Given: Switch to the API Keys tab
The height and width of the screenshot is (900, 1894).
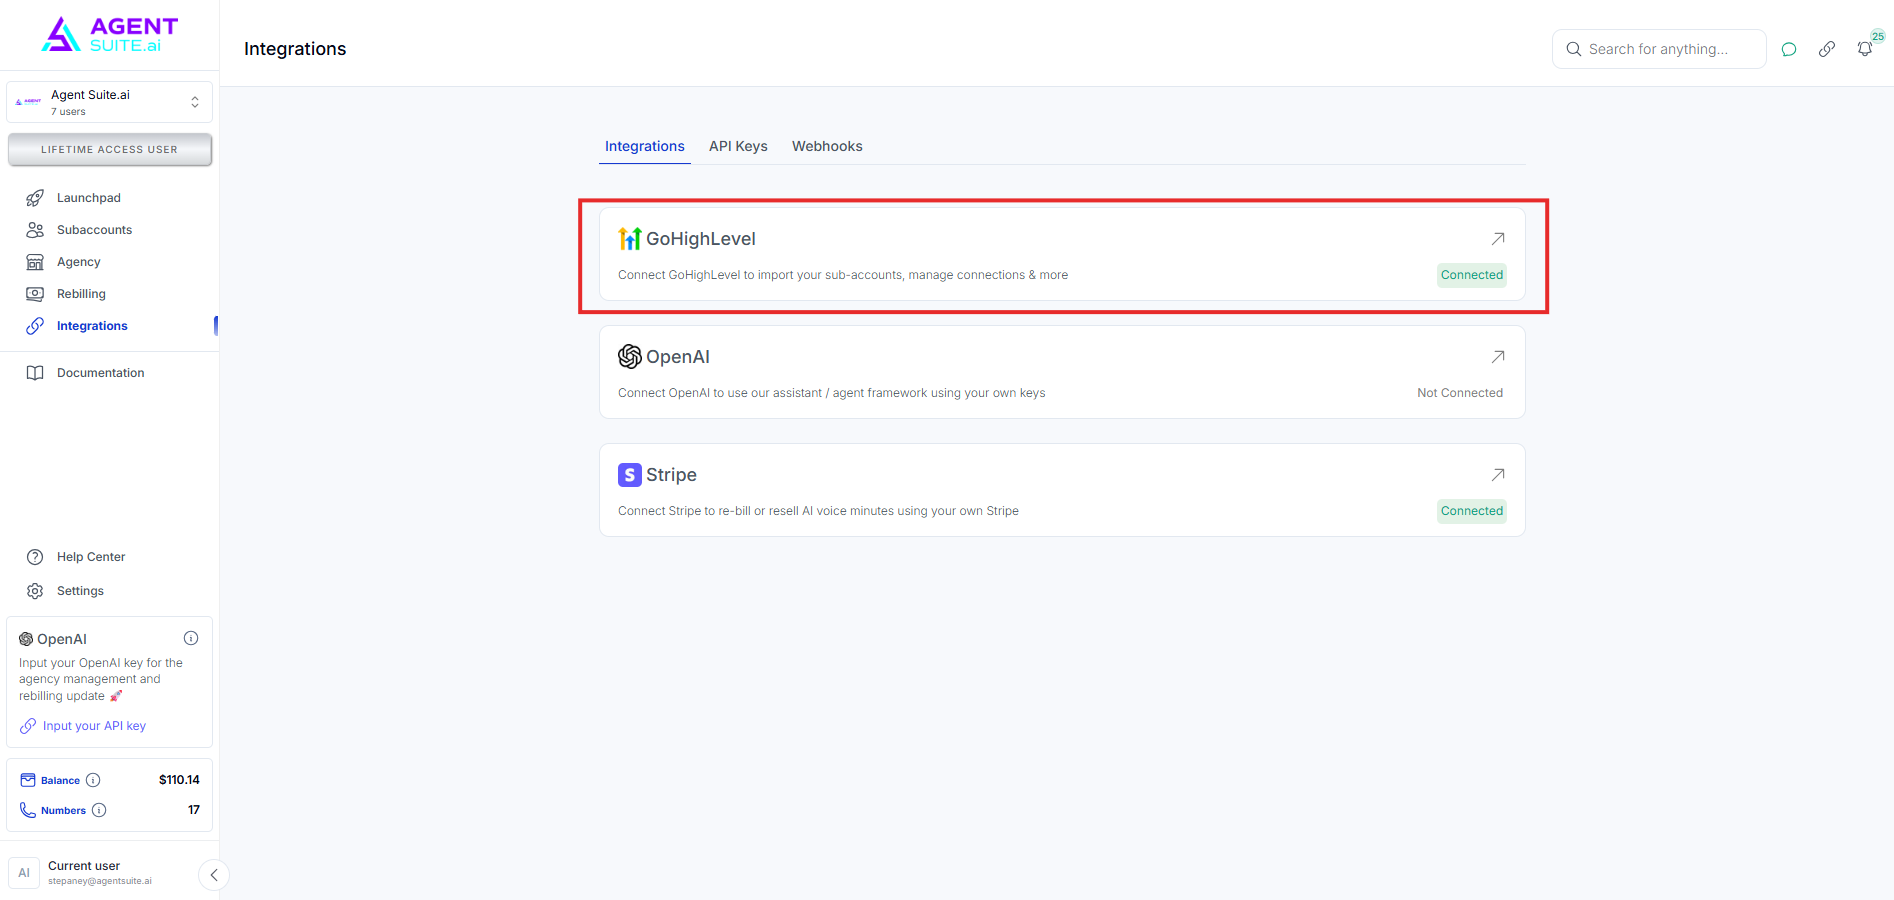Looking at the screenshot, I should coord(738,146).
